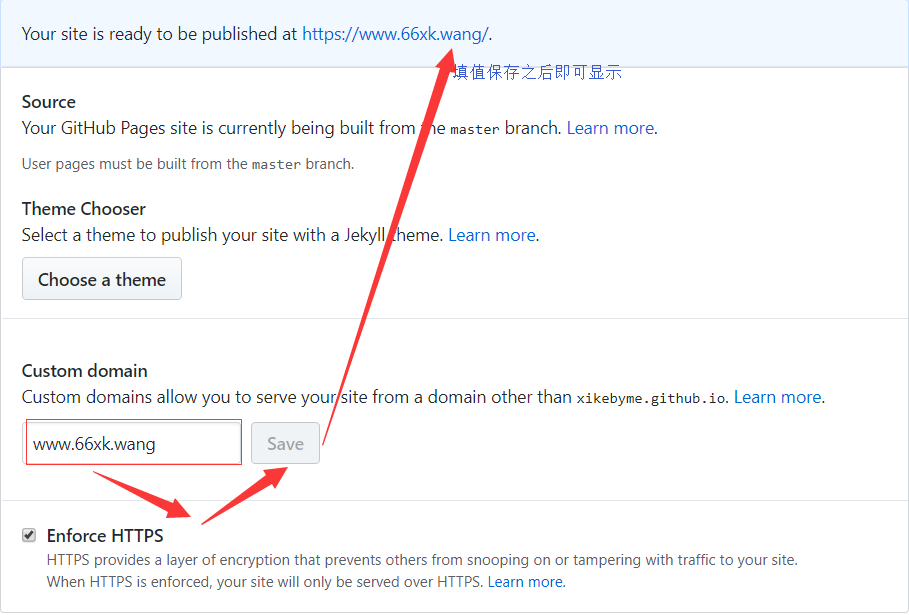Click the Custom domain heading
The height and width of the screenshot is (615, 909).
[x=85, y=371]
